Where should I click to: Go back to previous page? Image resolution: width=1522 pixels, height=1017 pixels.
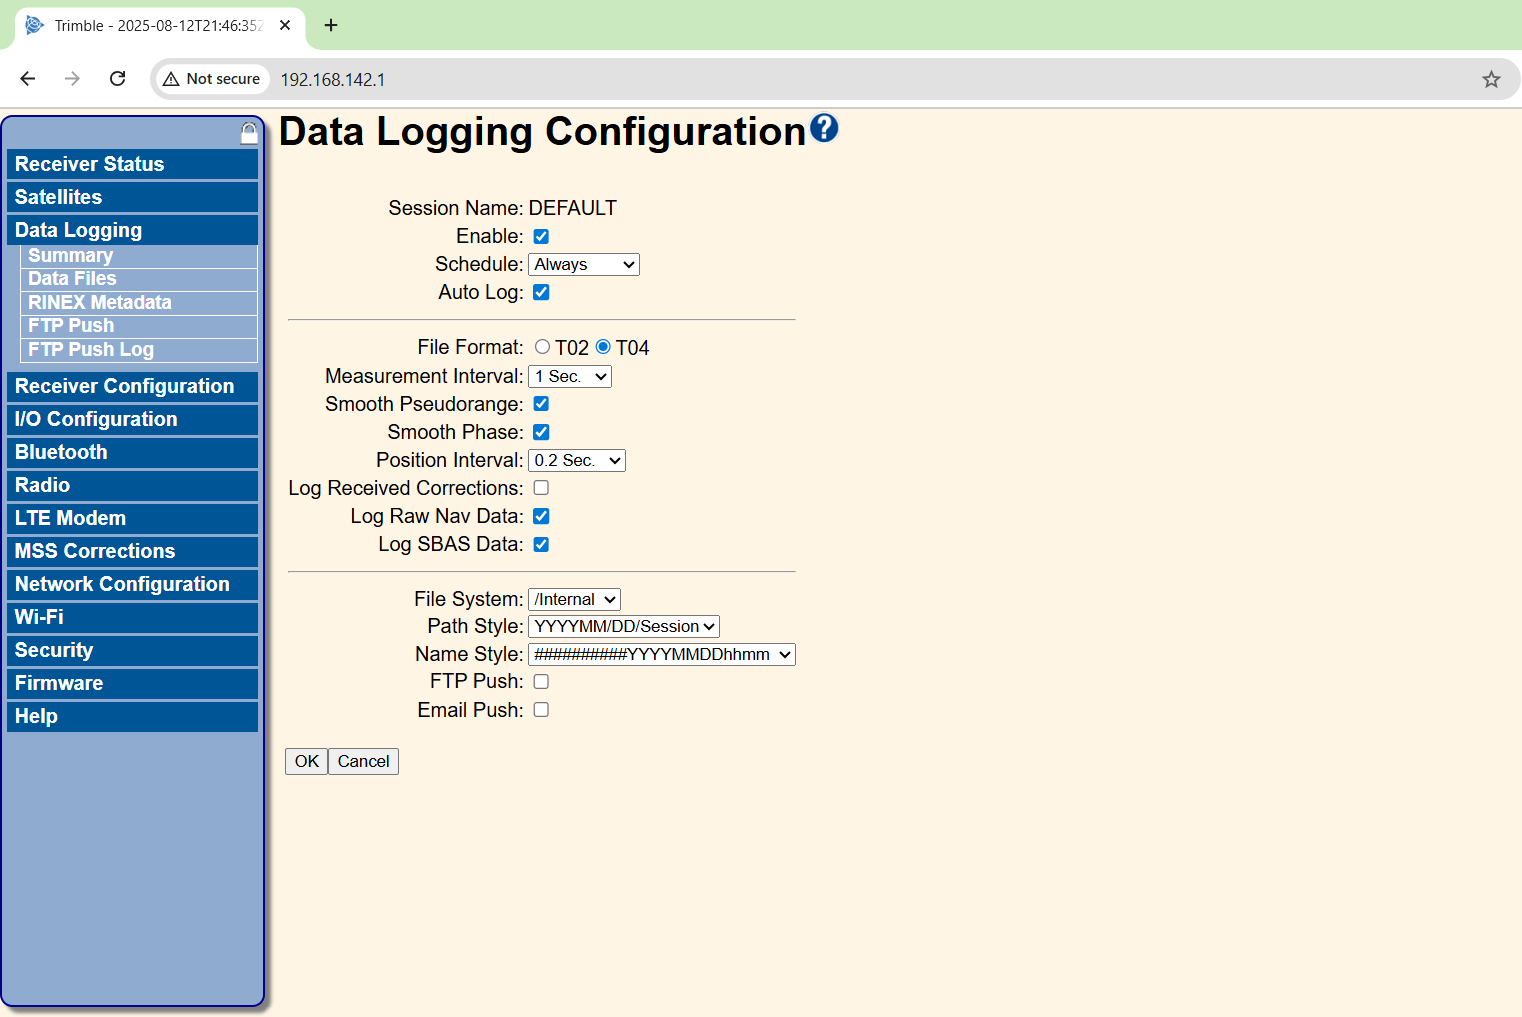[x=28, y=79]
